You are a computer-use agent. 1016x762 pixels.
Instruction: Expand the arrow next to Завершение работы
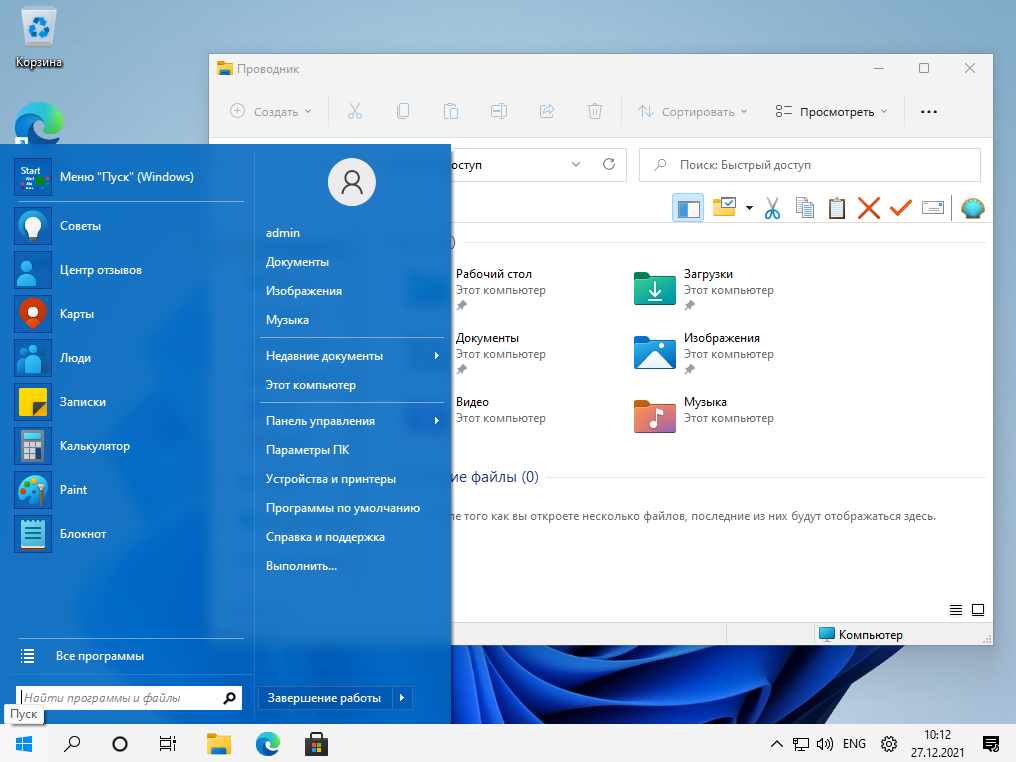[402, 698]
